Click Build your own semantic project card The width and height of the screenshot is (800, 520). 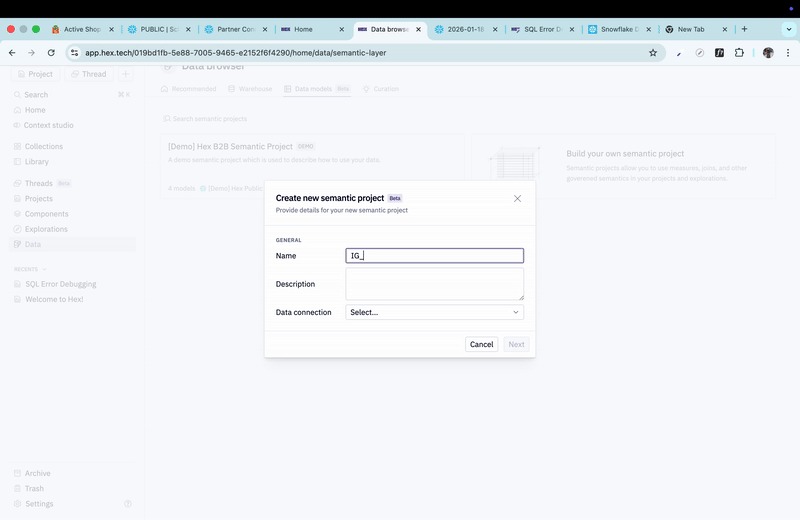623,166
